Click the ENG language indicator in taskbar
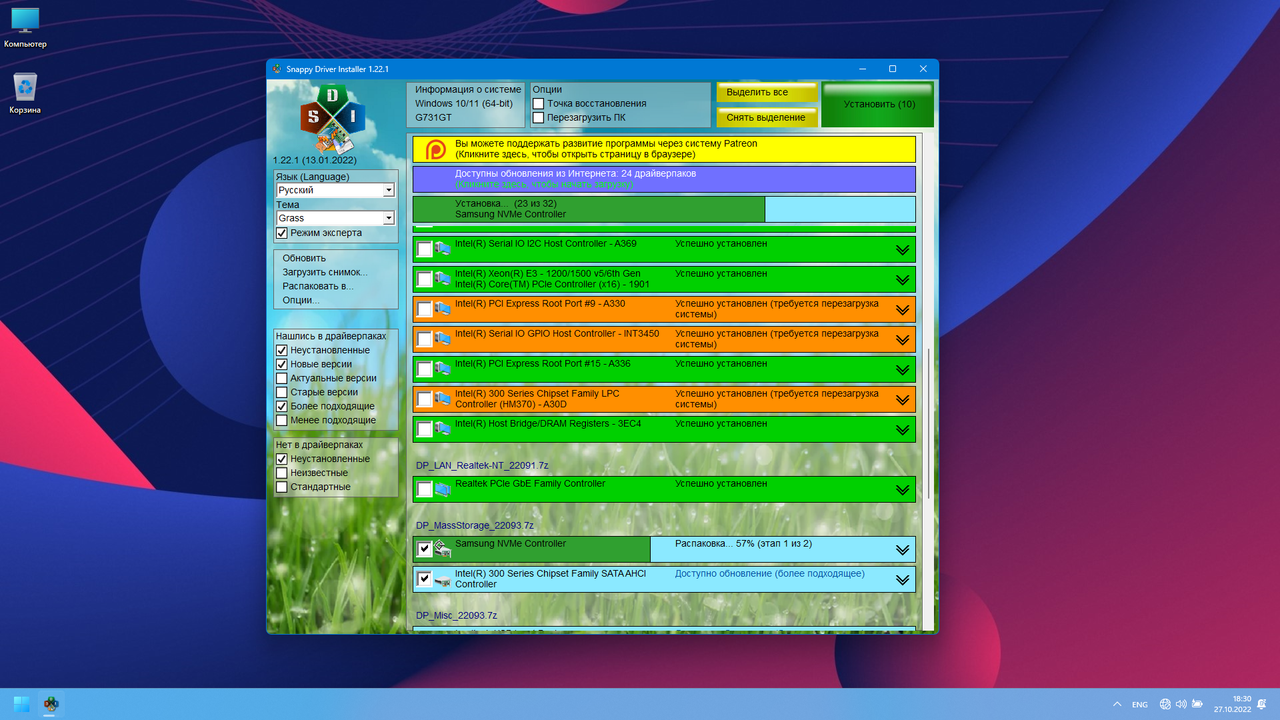Viewport: 1280px width, 720px height. click(x=1140, y=704)
